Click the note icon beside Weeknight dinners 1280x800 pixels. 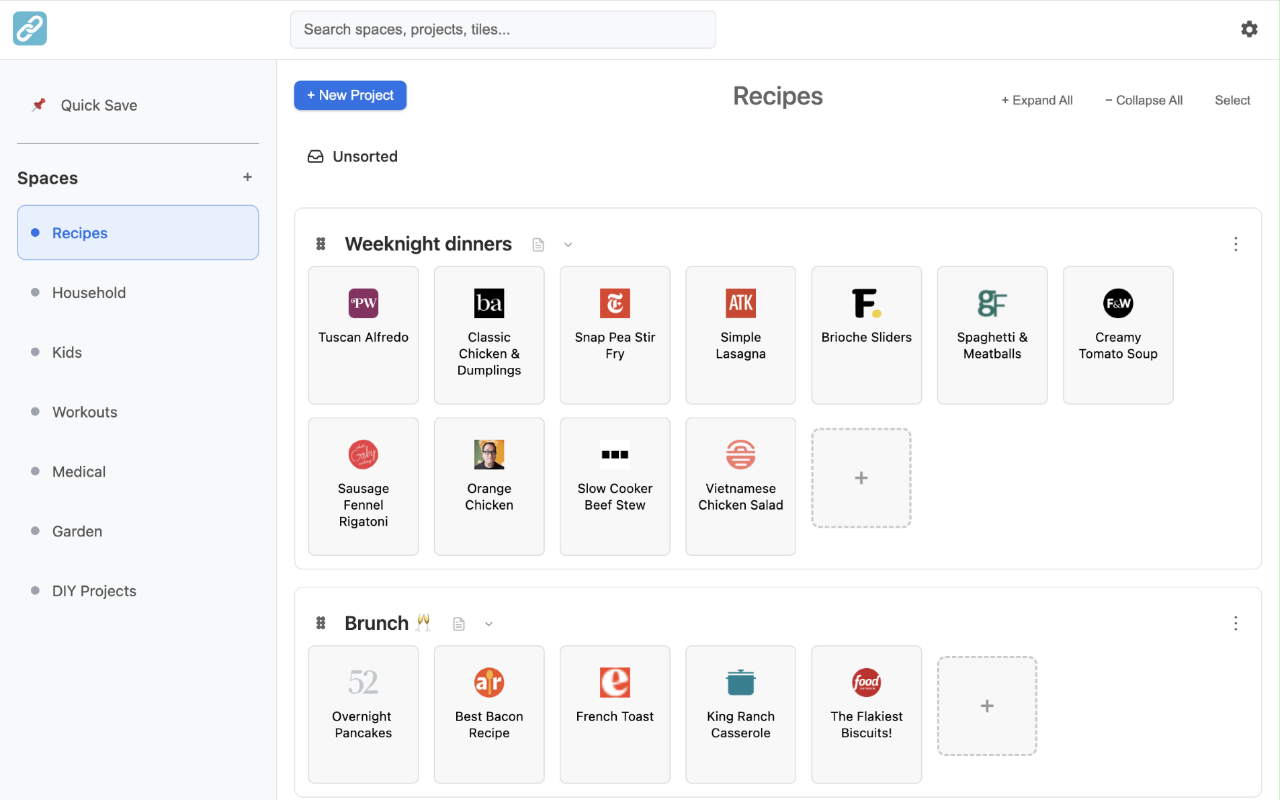coord(538,243)
